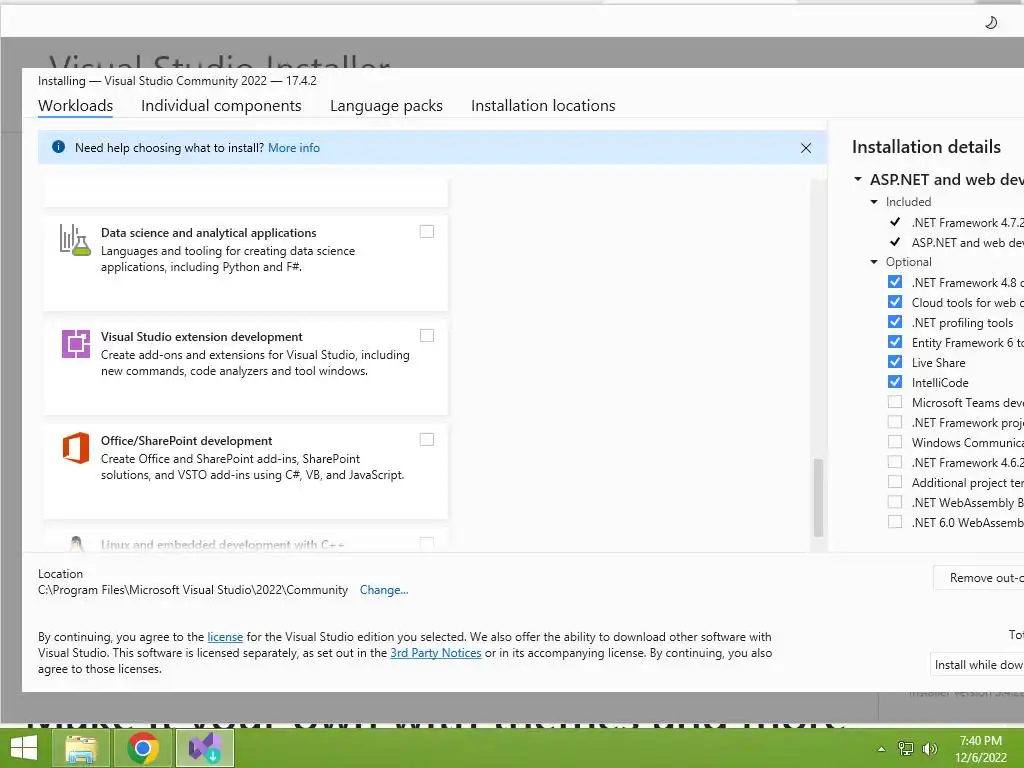Viewport: 1024px width, 768px height.
Task: Click the Data science workload flask icon
Action: pos(75,240)
